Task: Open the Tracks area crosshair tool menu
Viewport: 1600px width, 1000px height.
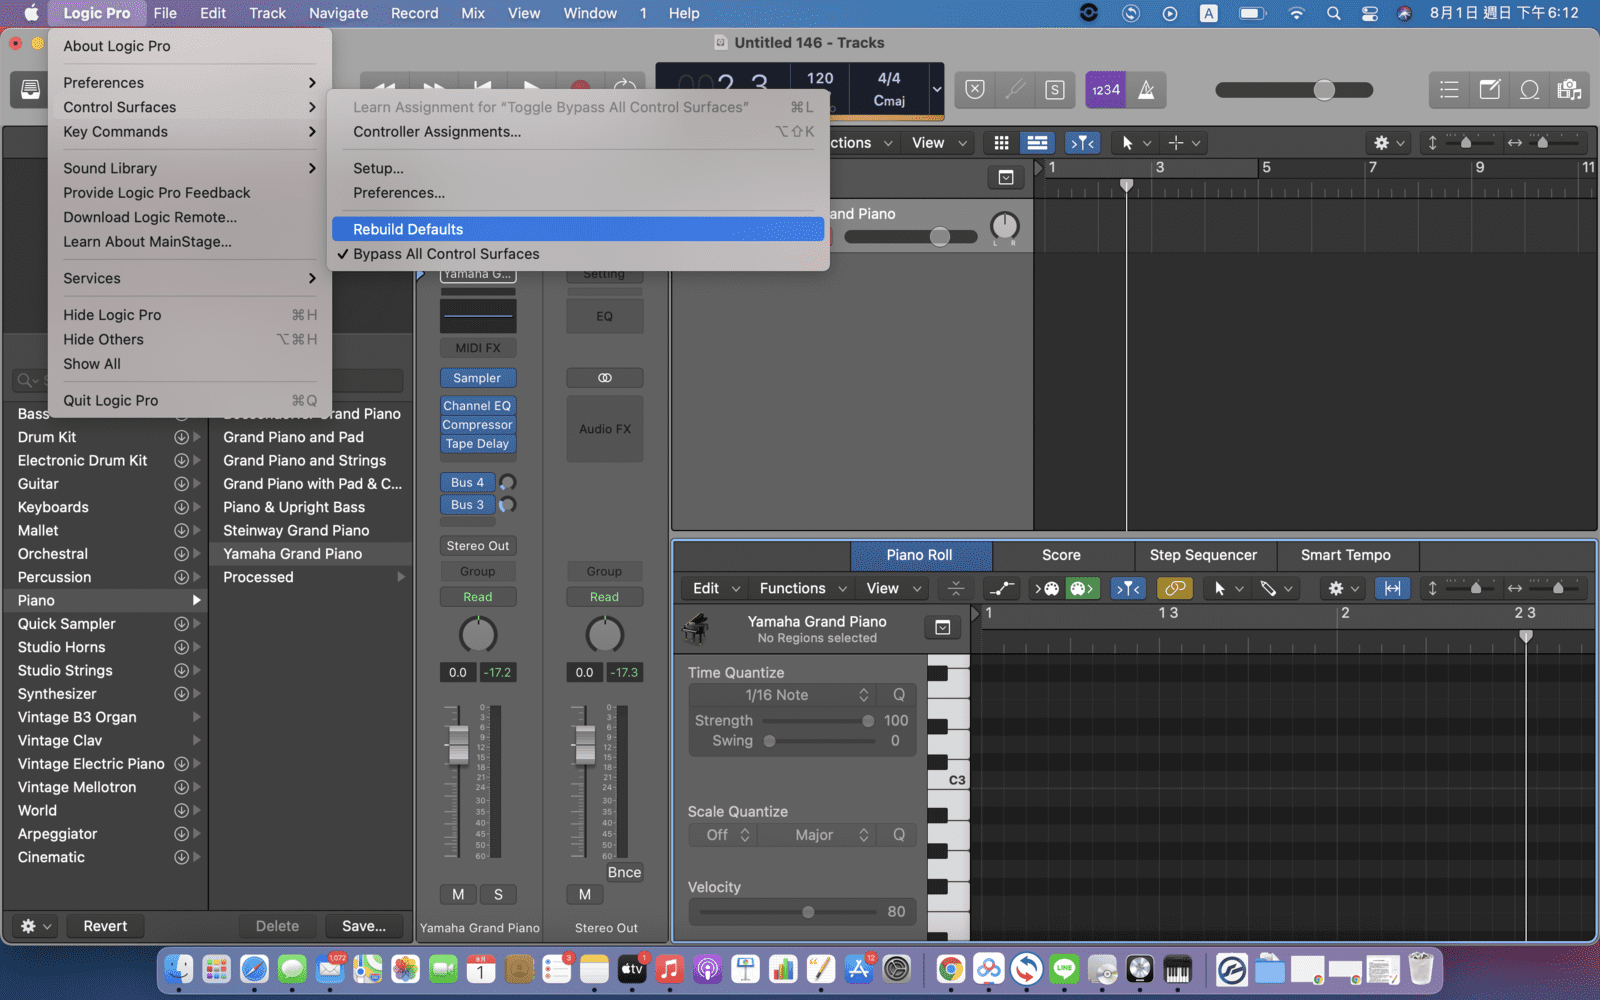Action: pos(1185,143)
